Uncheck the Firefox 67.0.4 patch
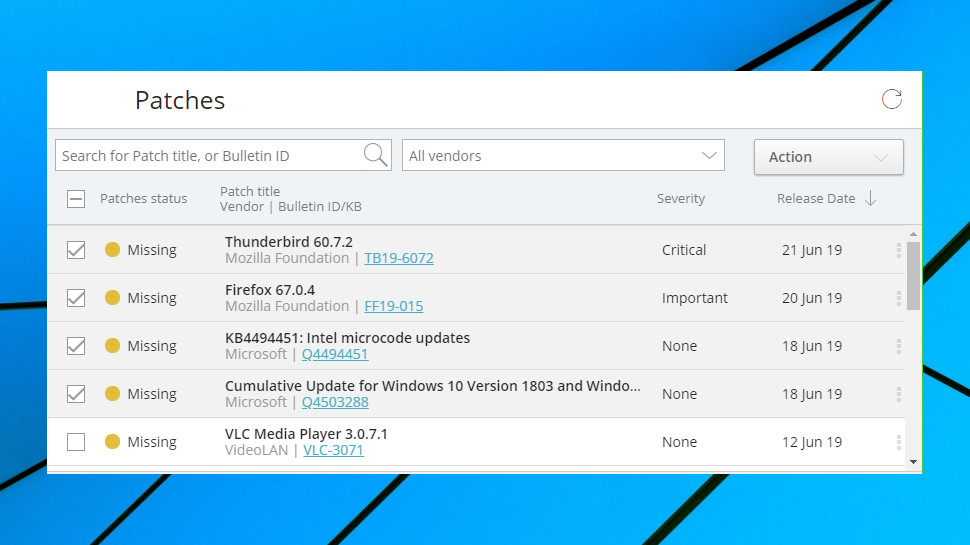 tap(76, 298)
